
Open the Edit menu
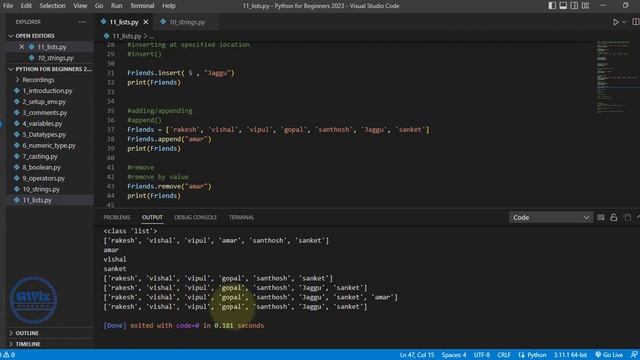click(x=26, y=6)
